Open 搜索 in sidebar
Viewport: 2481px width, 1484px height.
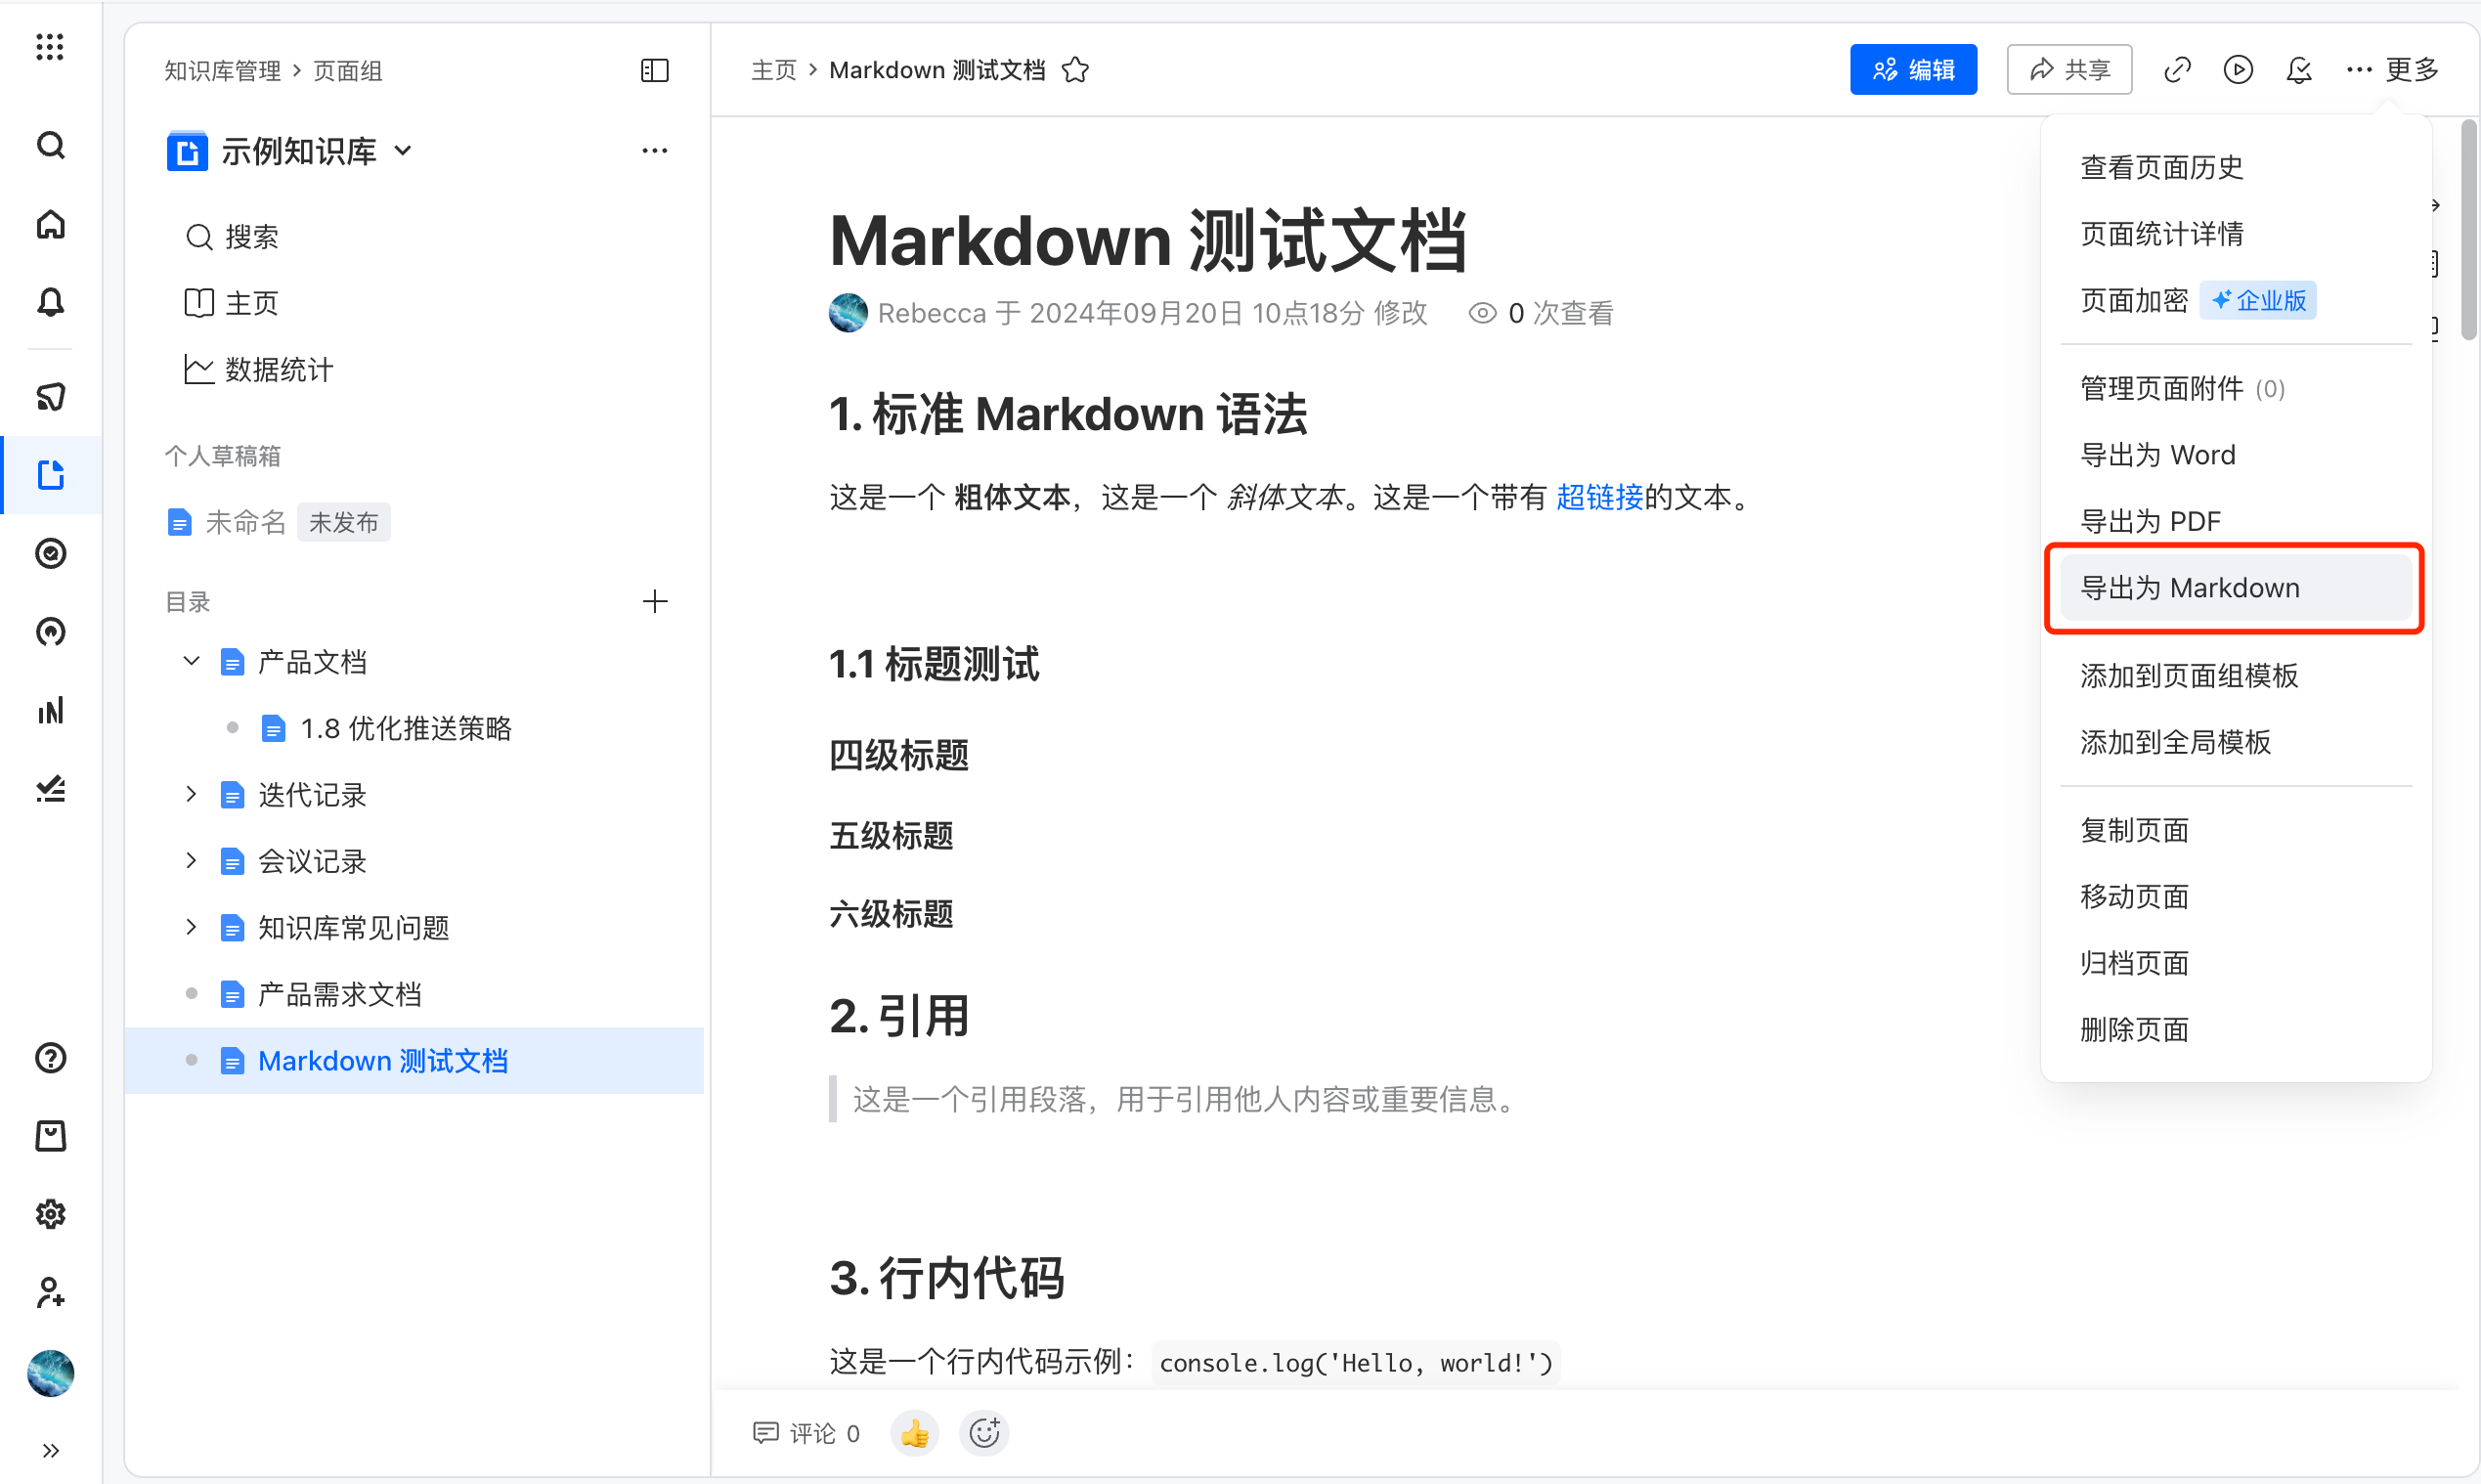click(232, 237)
